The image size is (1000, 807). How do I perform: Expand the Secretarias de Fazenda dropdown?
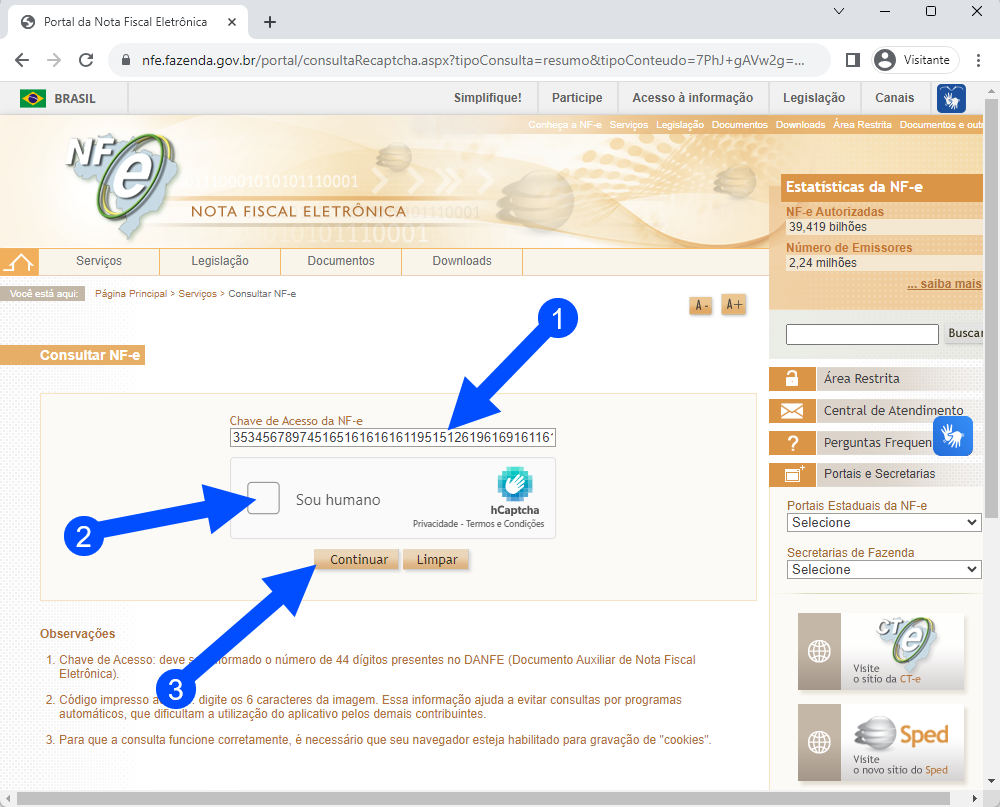[x=884, y=570]
